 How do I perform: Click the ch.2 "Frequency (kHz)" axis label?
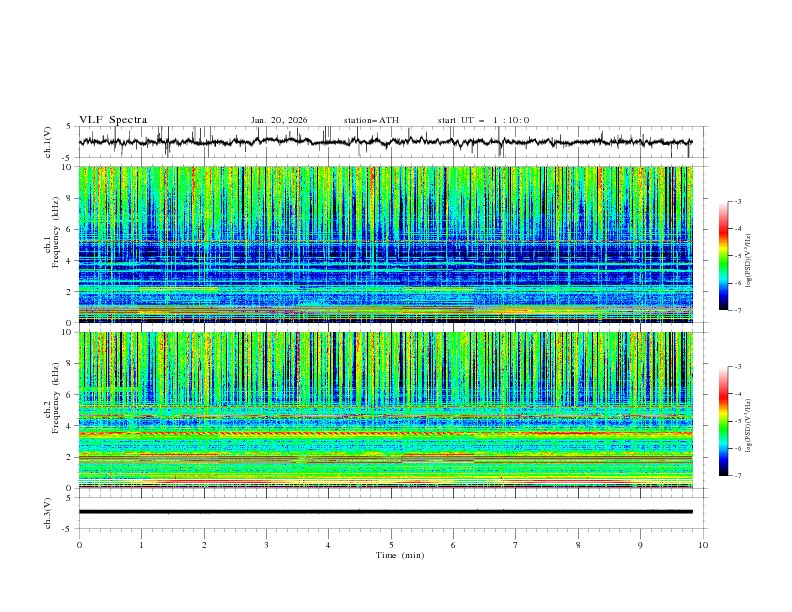pos(56,398)
